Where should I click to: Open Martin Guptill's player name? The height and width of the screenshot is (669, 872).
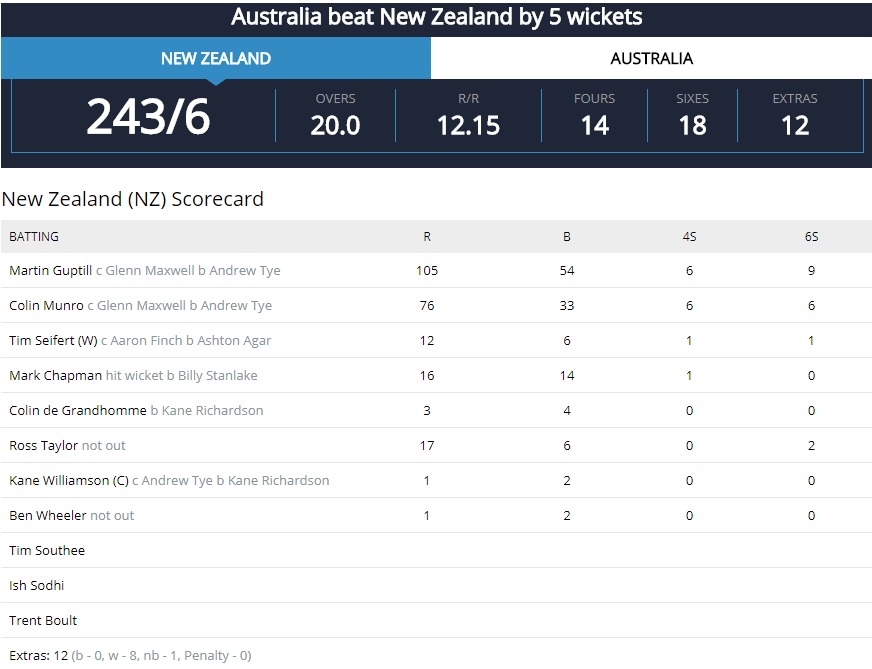point(51,270)
